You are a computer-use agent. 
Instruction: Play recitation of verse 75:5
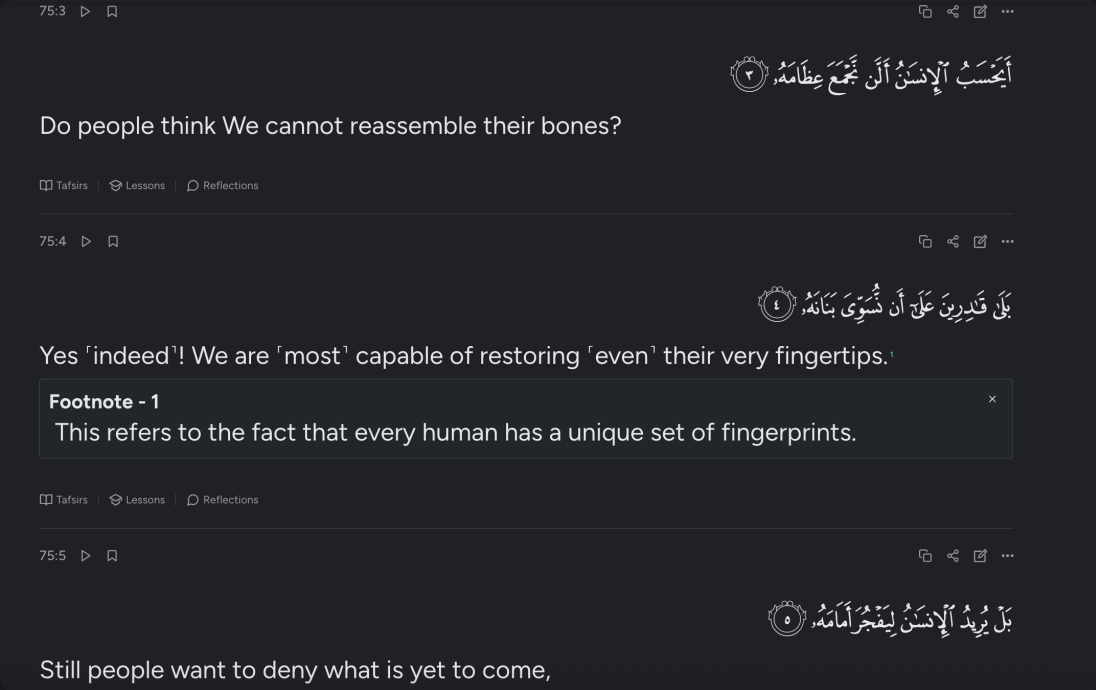pyautogui.click(x=85, y=556)
